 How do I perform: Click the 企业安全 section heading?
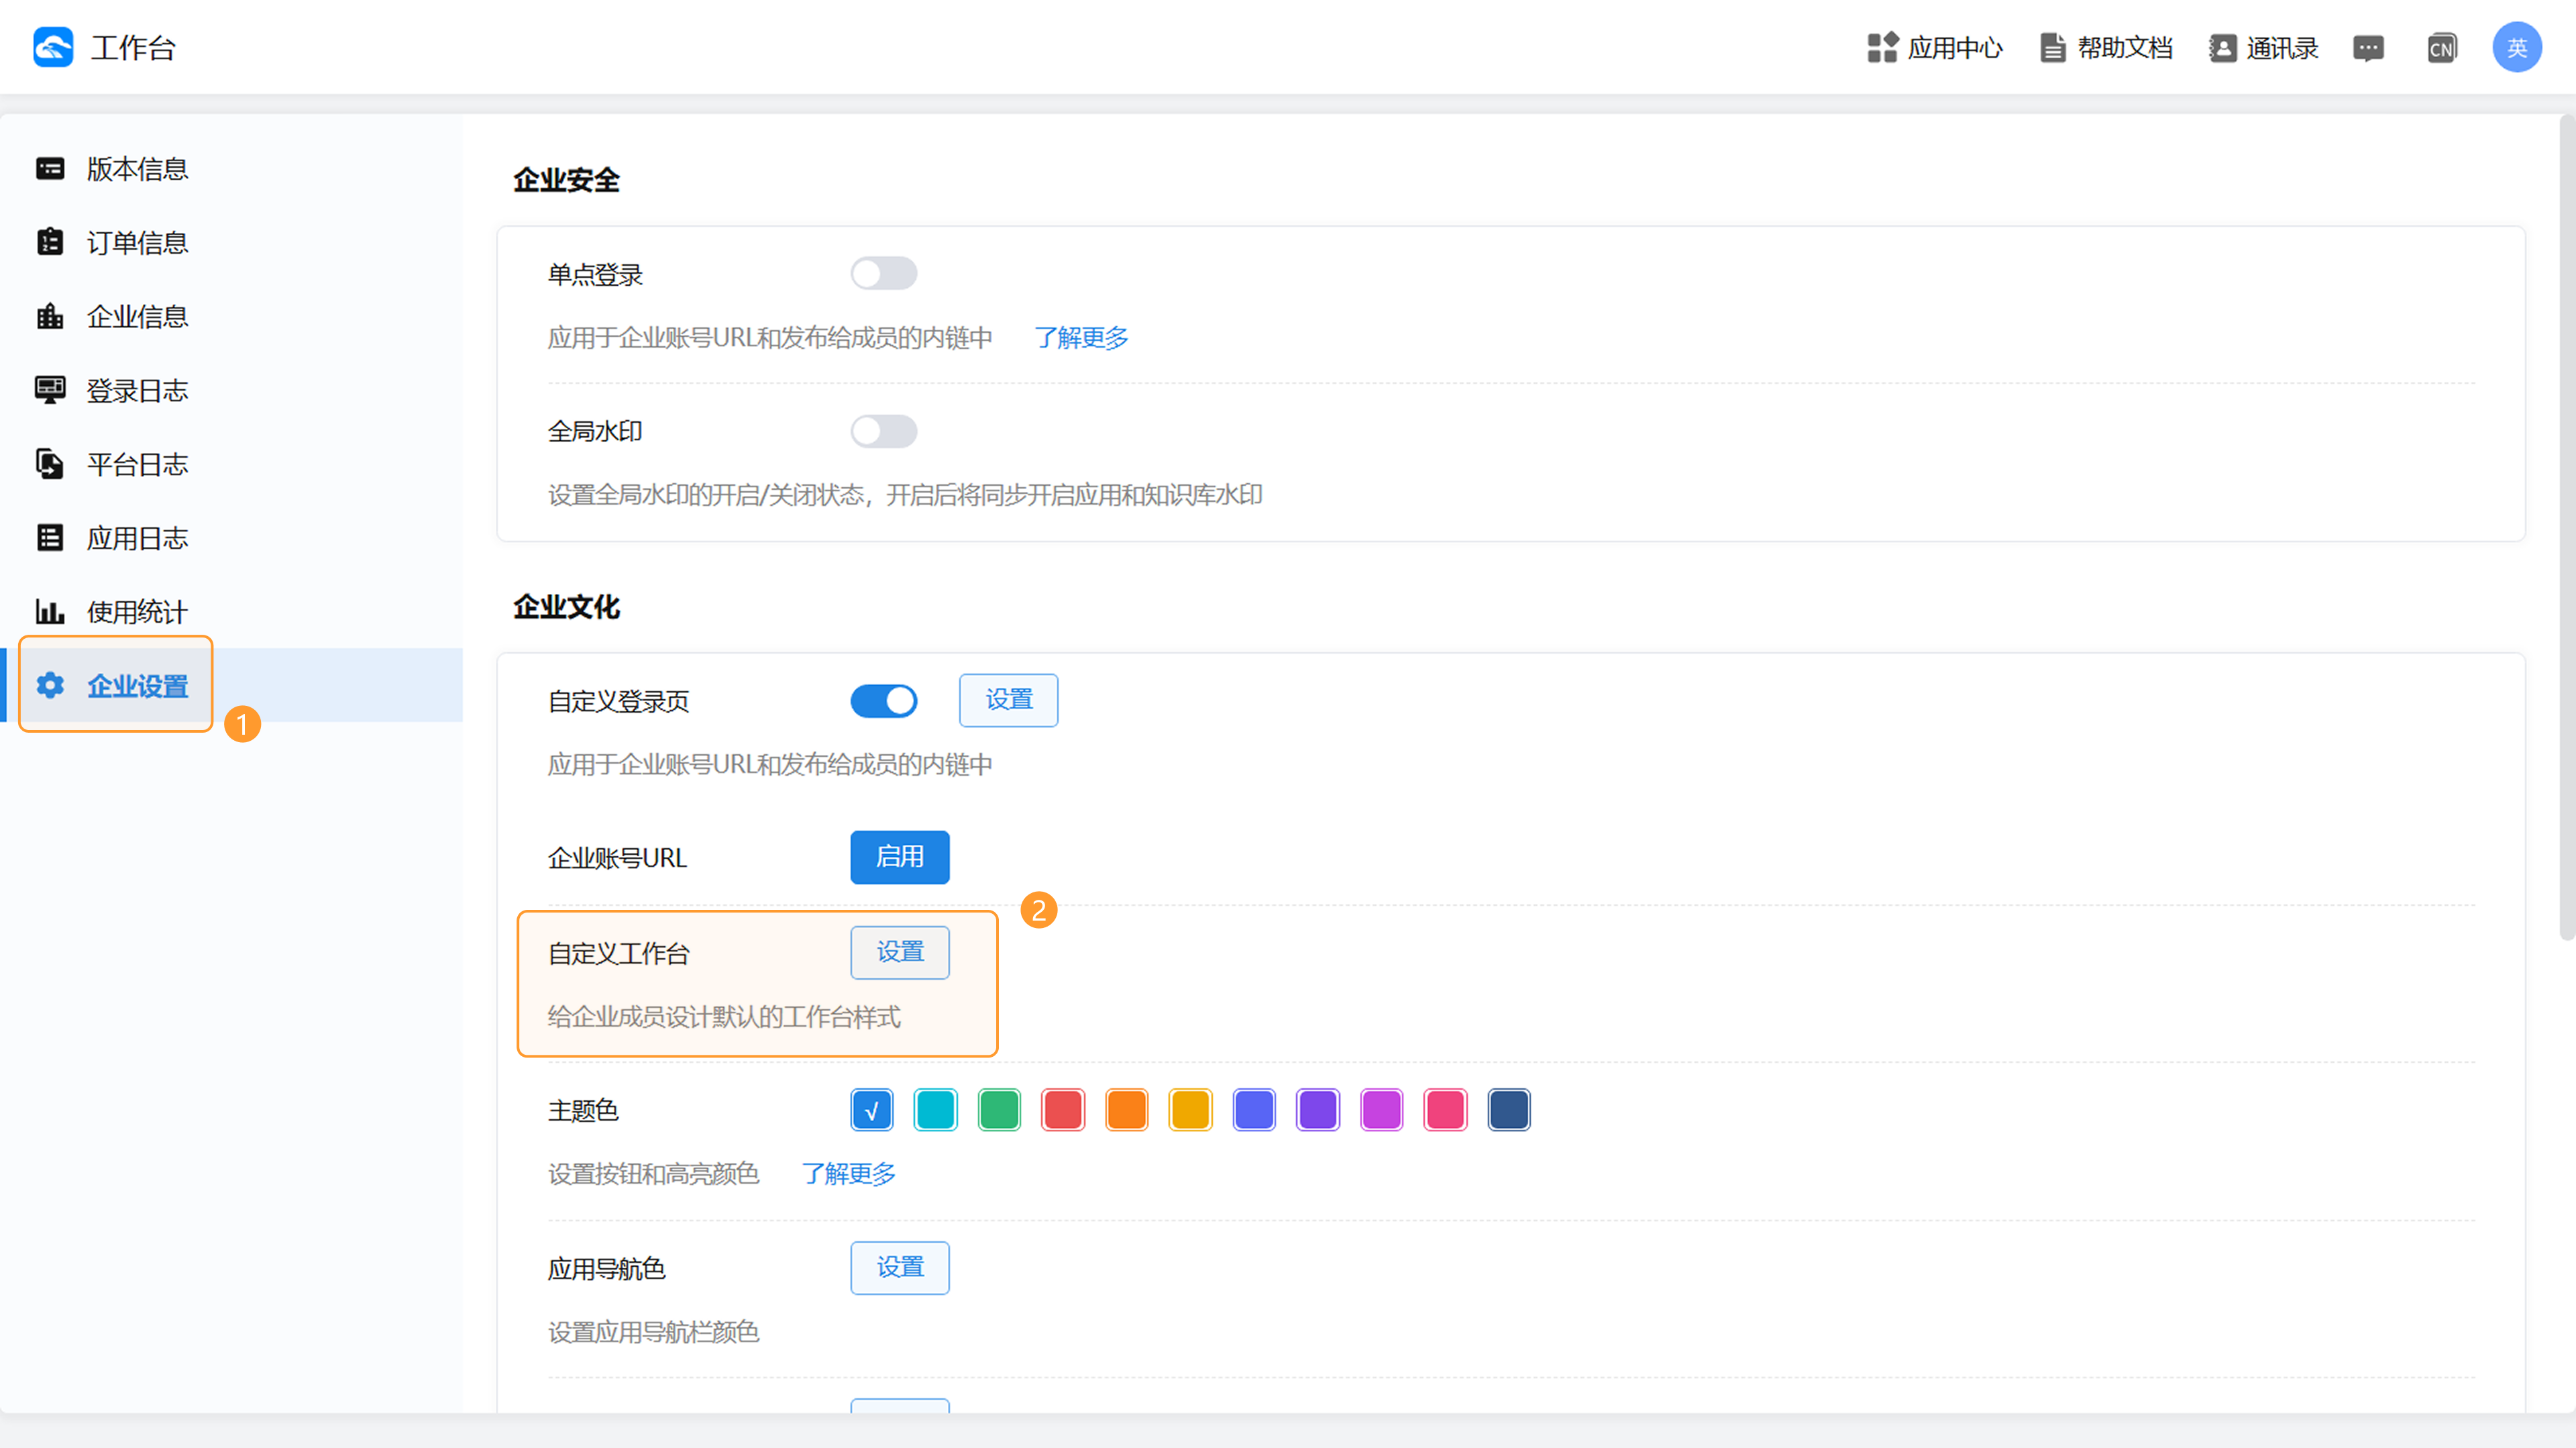[x=567, y=180]
